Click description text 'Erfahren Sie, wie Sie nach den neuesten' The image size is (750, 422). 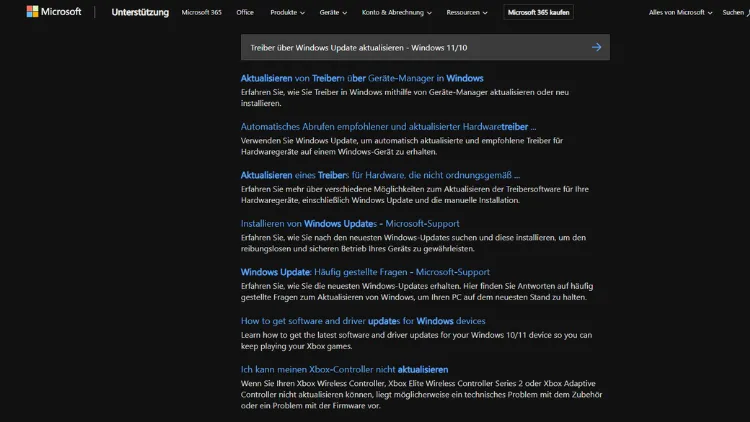pos(413,243)
